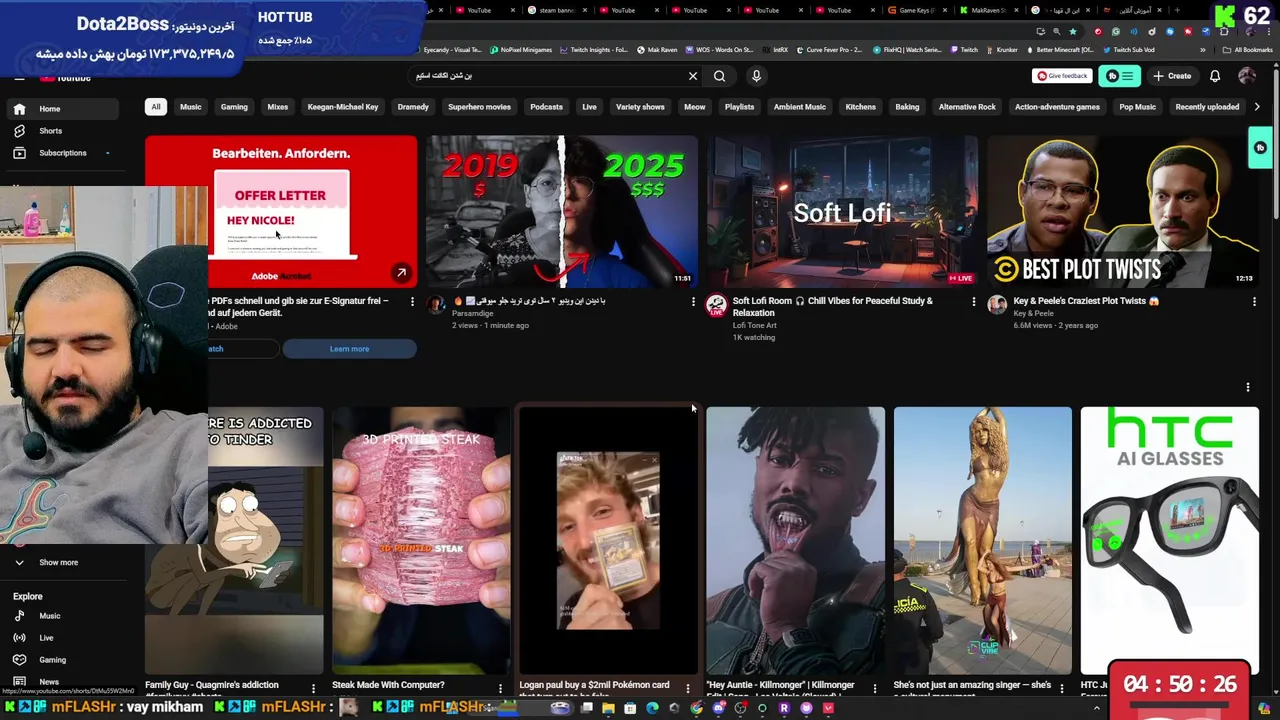Open options for Steak Made With Computer short
Viewport: 1280px width, 720px height.
(500, 688)
